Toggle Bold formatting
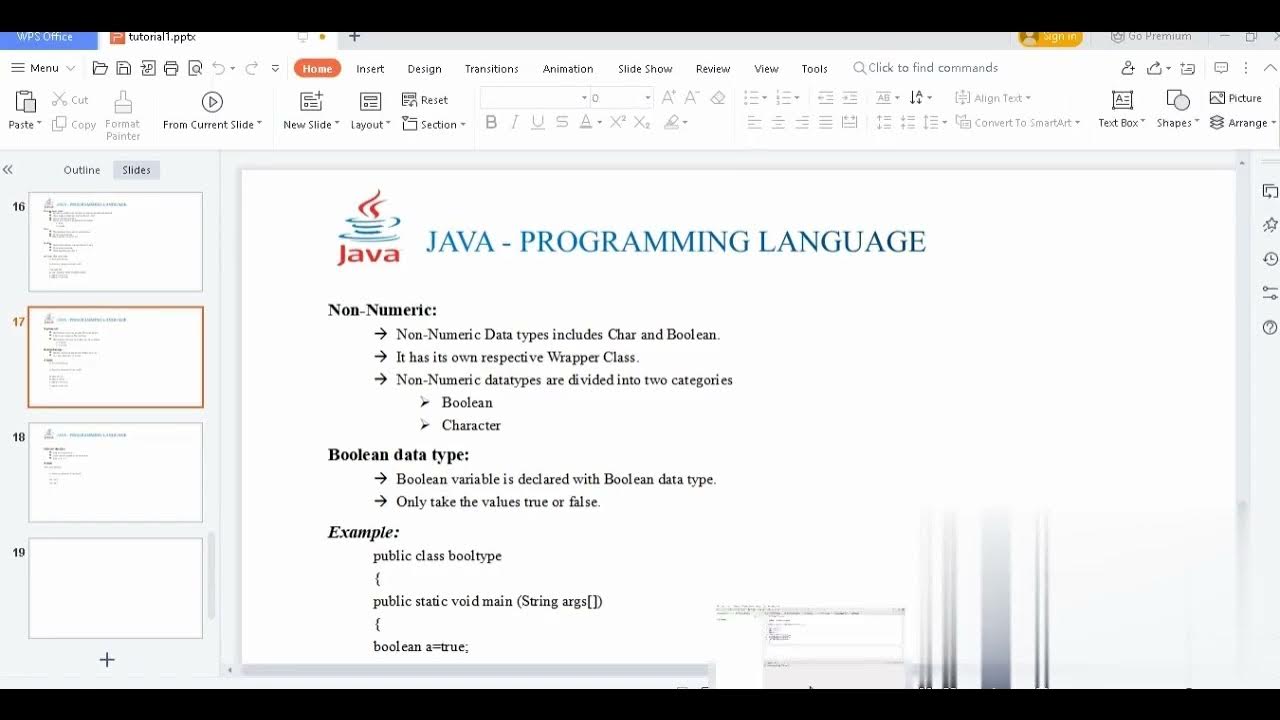This screenshot has height=720, width=1280. 491,122
